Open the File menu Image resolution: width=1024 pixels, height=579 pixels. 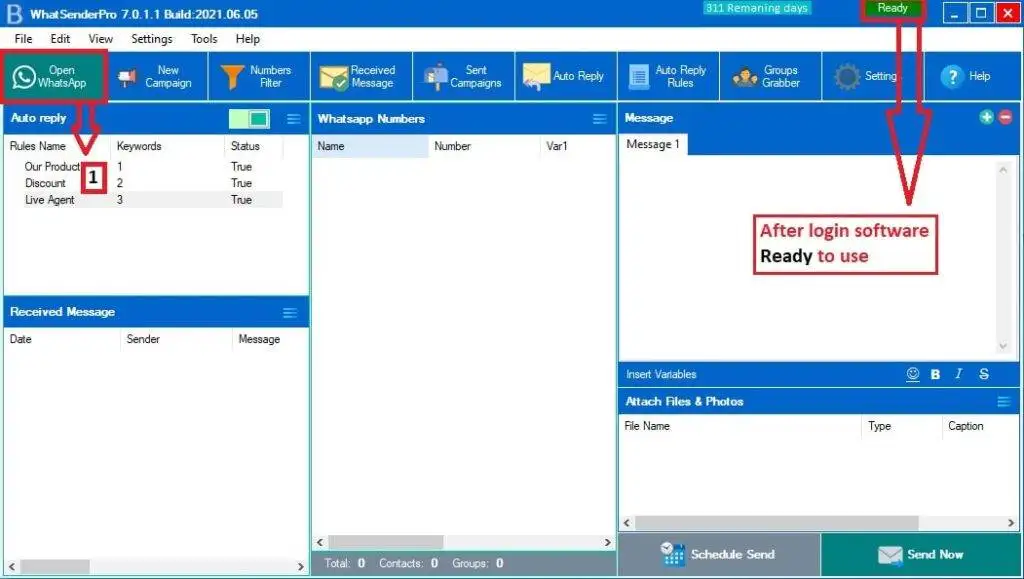pyautogui.click(x=23, y=39)
